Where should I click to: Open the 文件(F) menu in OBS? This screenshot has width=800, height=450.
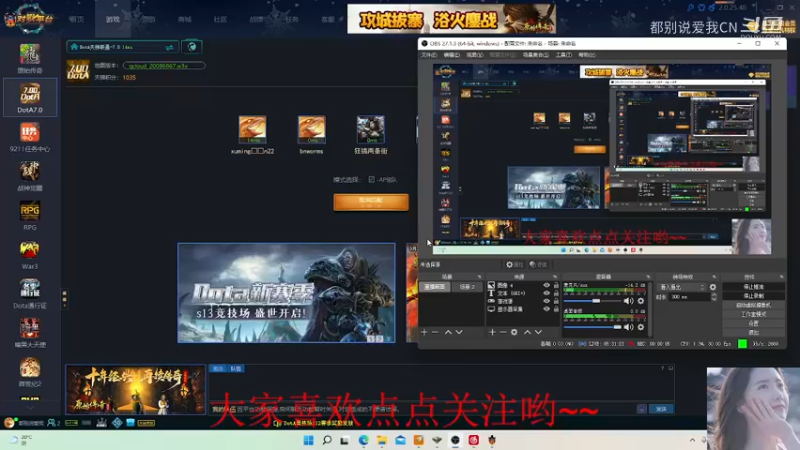point(429,55)
